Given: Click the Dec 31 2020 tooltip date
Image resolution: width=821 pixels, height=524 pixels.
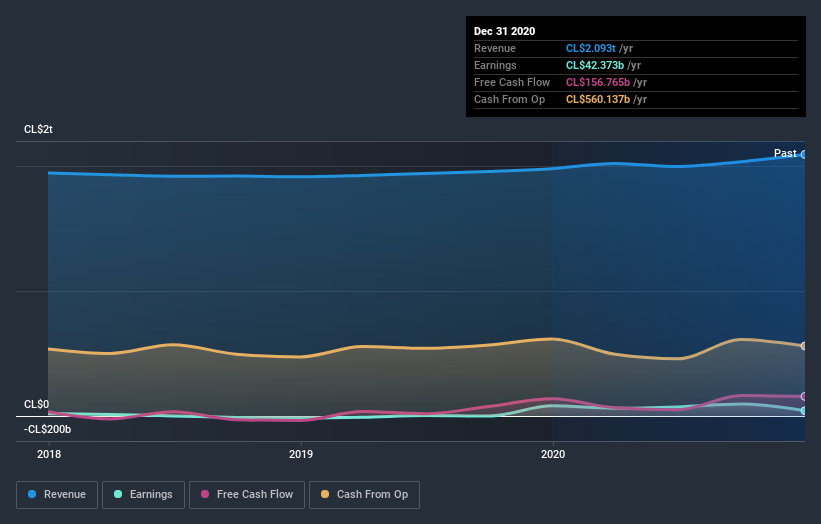Looking at the screenshot, I should pyautogui.click(x=504, y=31).
